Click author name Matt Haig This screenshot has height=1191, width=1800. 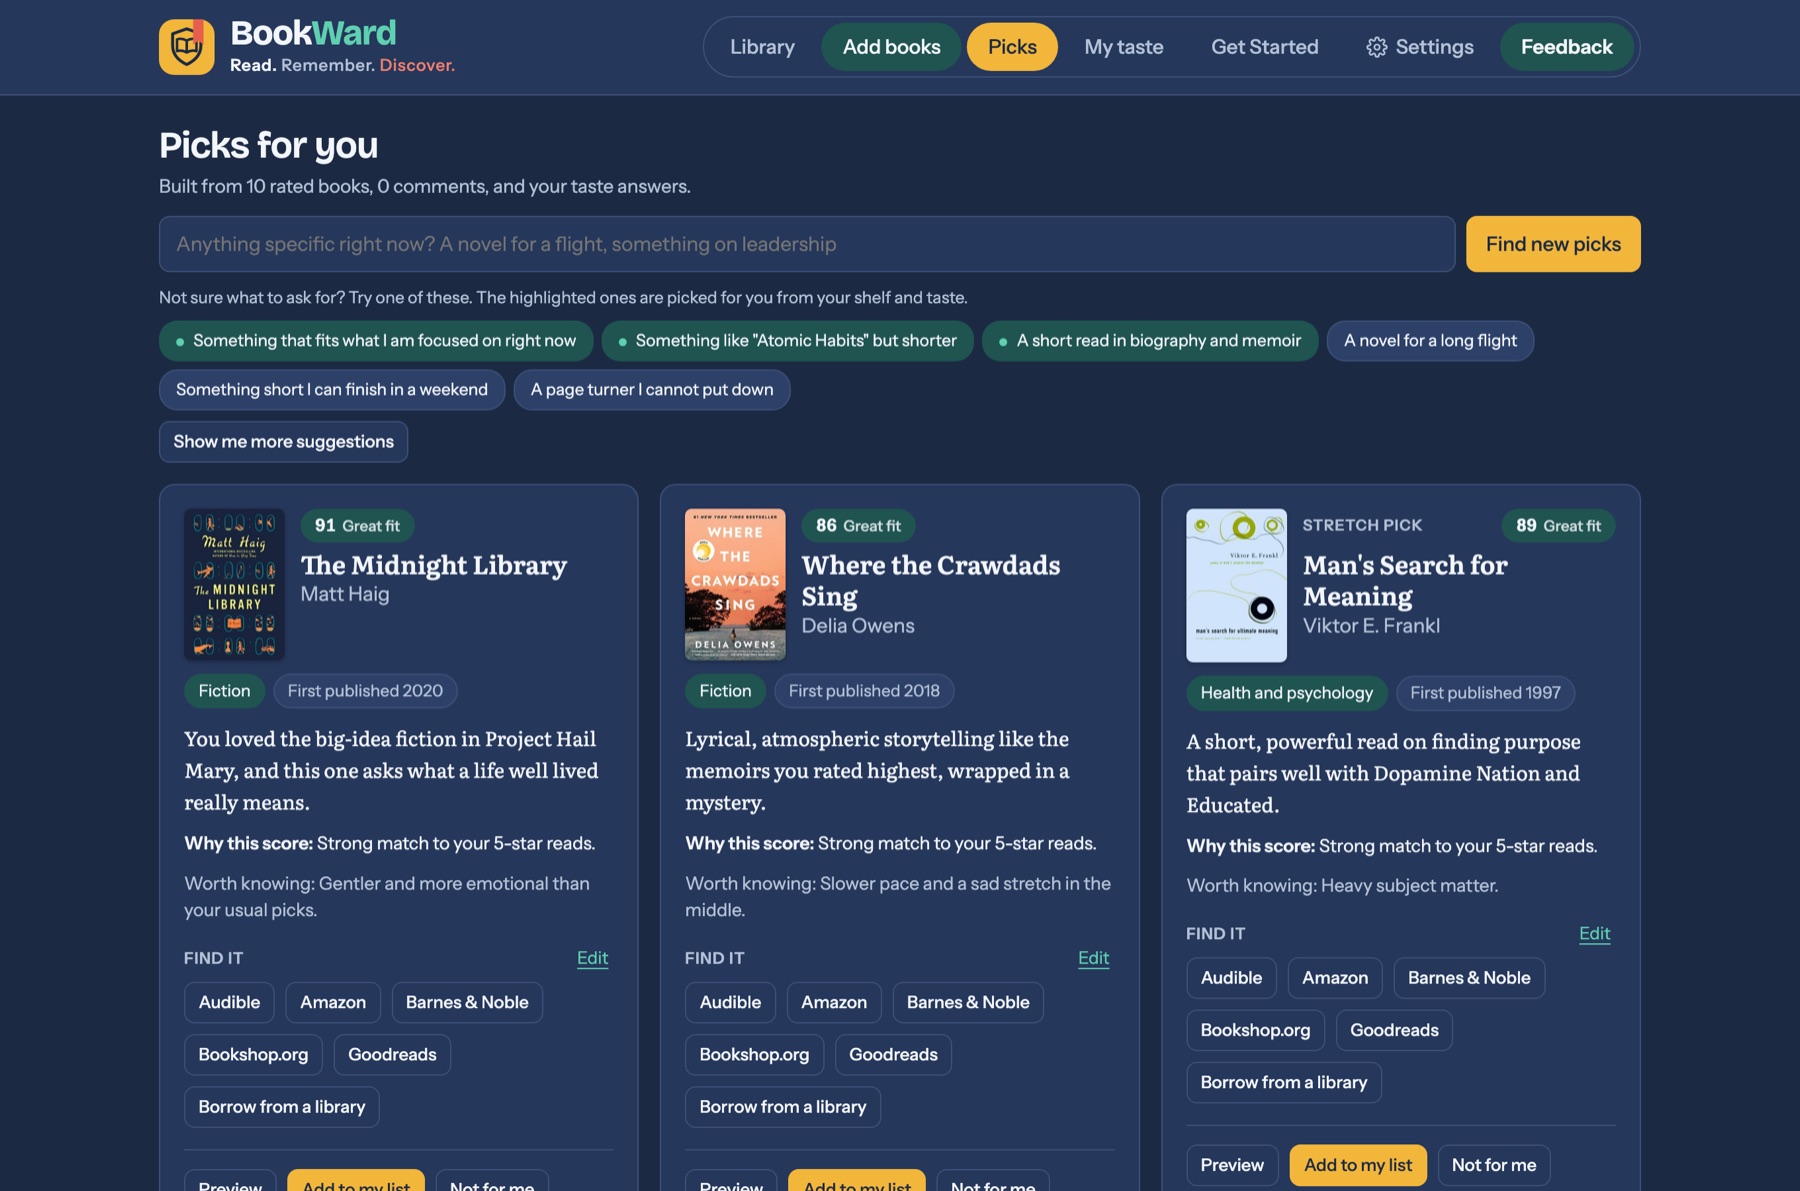pos(345,594)
